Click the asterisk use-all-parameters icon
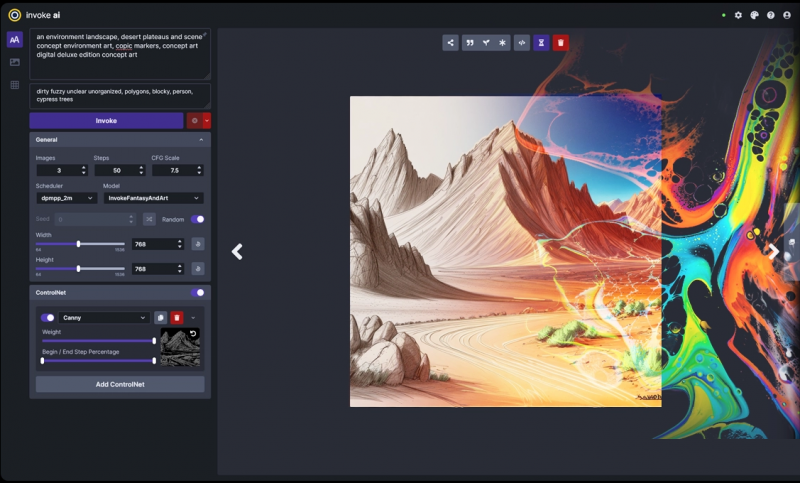This screenshot has height=483, width=800. (x=503, y=43)
